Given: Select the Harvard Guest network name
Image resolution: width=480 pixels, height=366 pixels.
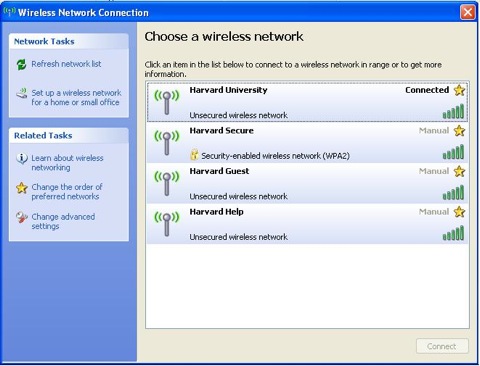Looking at the screenshot, I should click(x=219, y=171).
